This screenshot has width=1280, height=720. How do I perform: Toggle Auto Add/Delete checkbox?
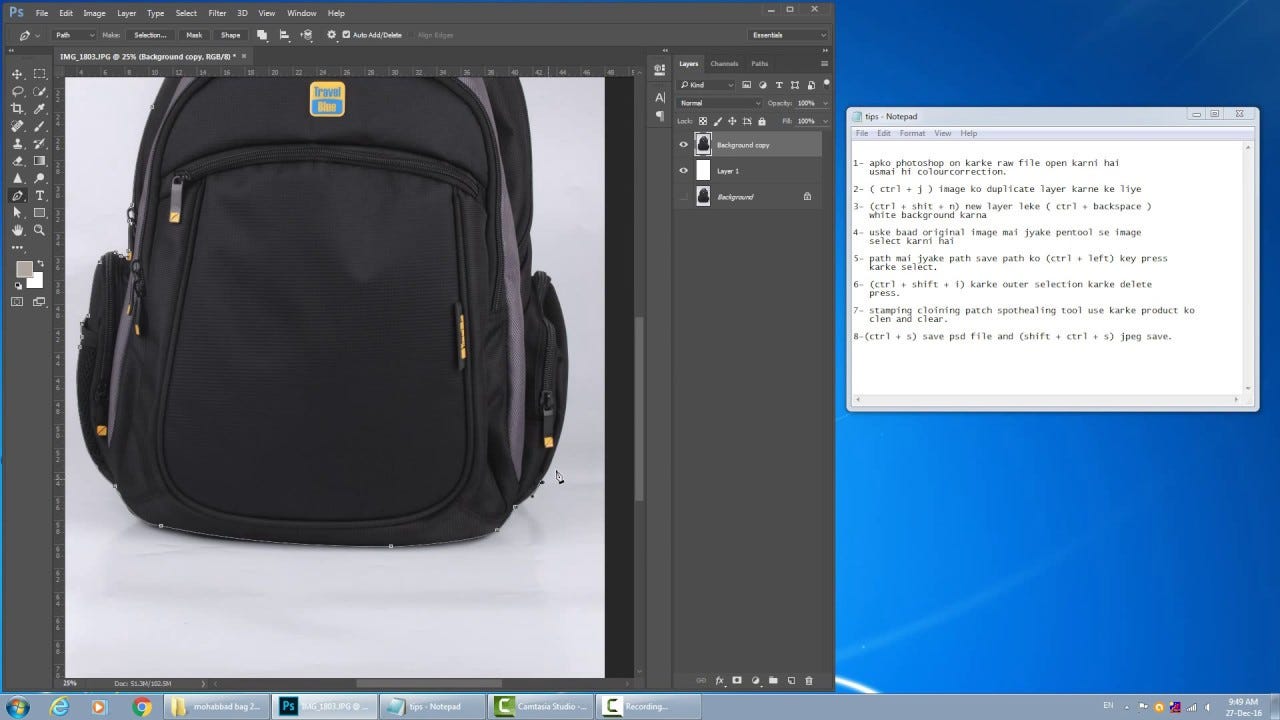[x=346, y=35]
